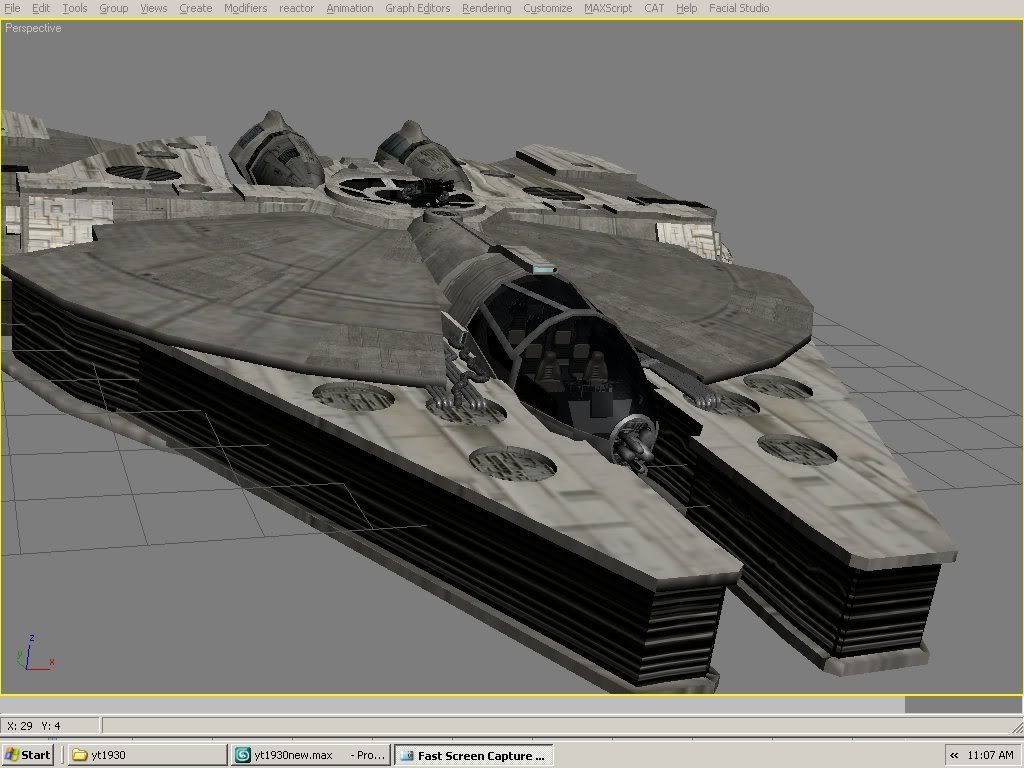
Task: Click the XYZ axis gizmo in viewport
Action: [34, 653]
